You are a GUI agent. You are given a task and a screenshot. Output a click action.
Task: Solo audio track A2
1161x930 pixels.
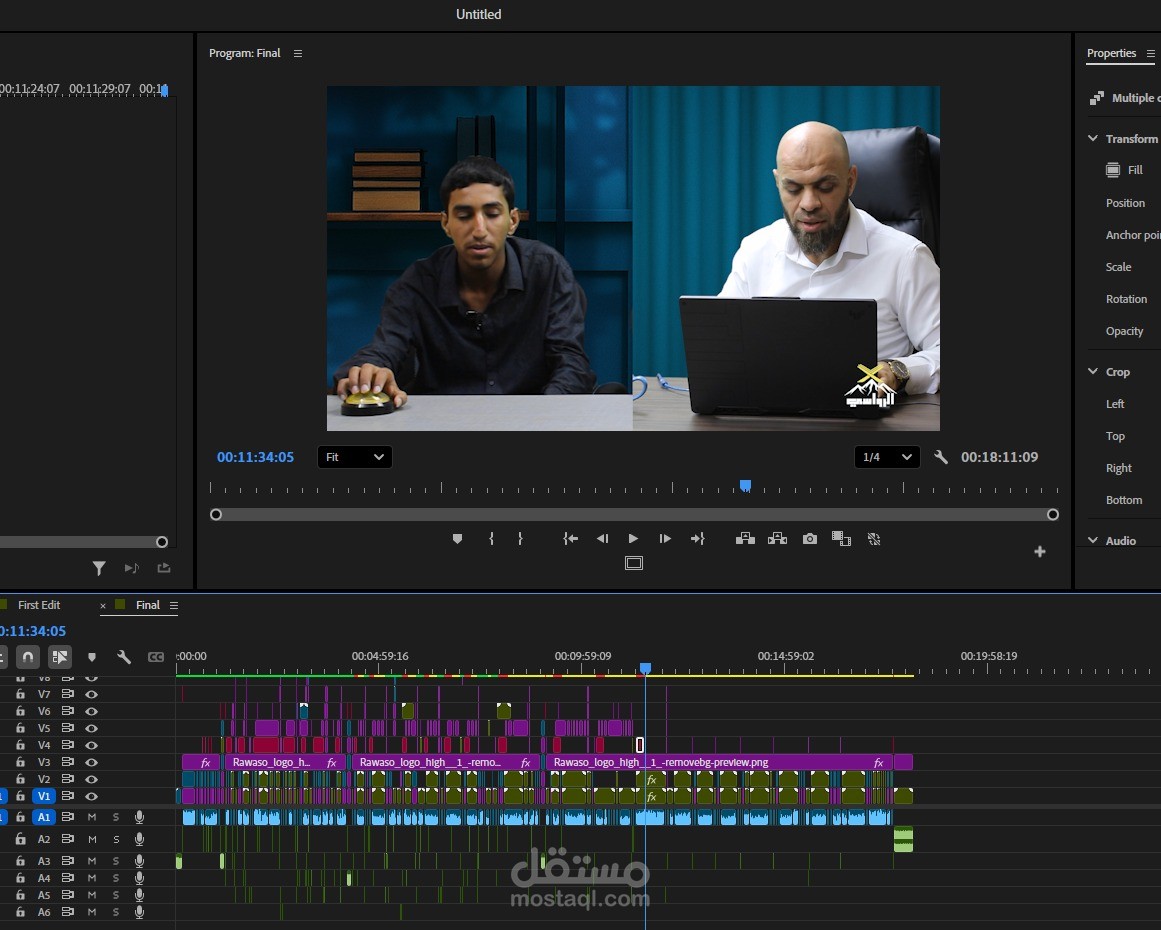(x=116, y=840)
